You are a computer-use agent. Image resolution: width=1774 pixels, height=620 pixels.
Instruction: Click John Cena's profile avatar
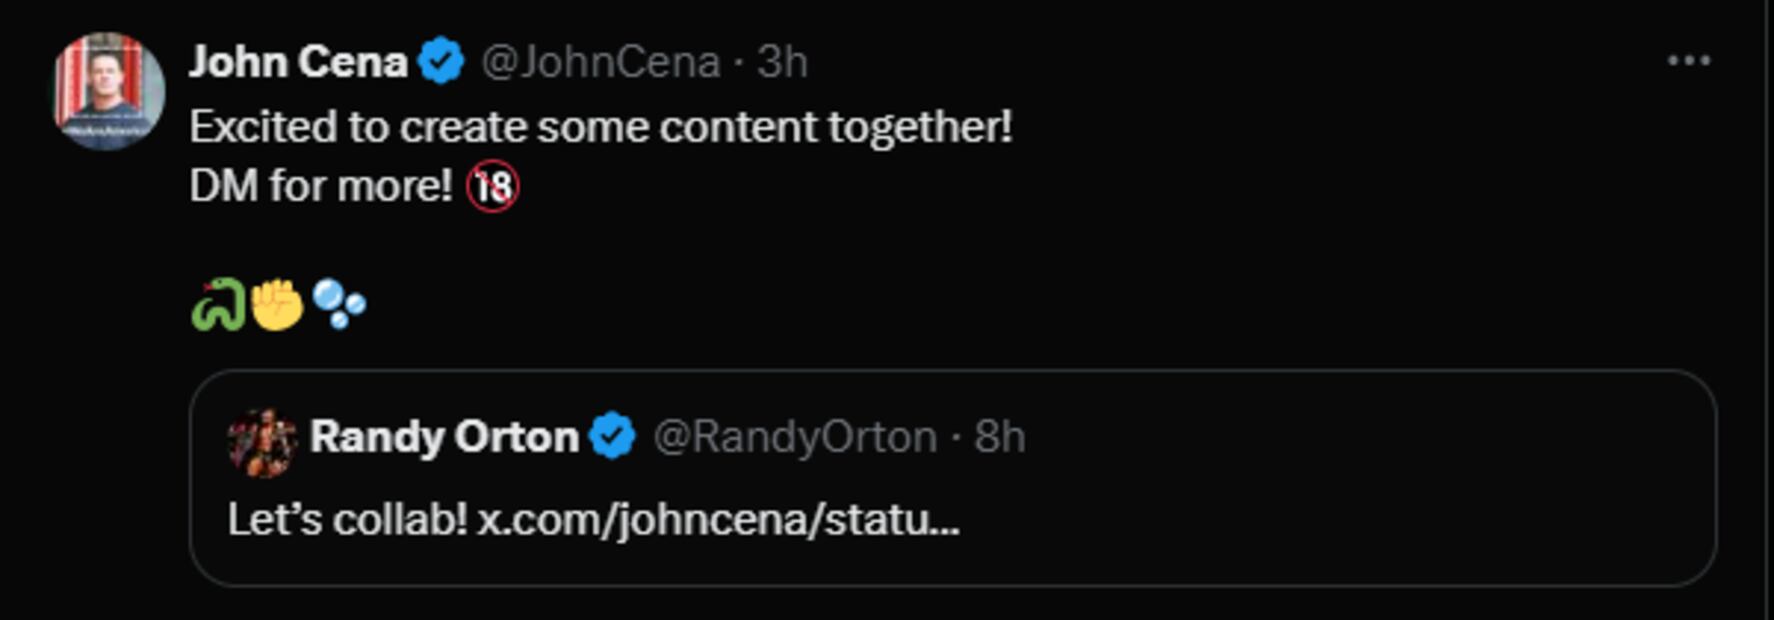click(x=108, y=90)
